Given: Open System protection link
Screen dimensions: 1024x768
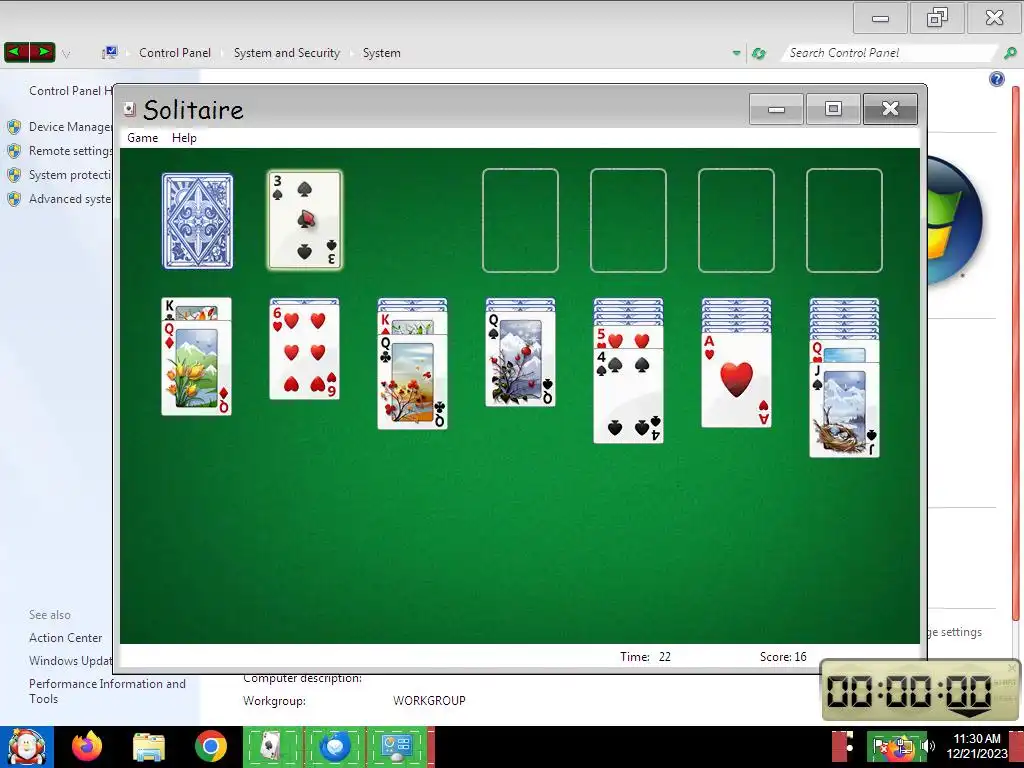Looking at the screenshot, I should tap(71, 175).
